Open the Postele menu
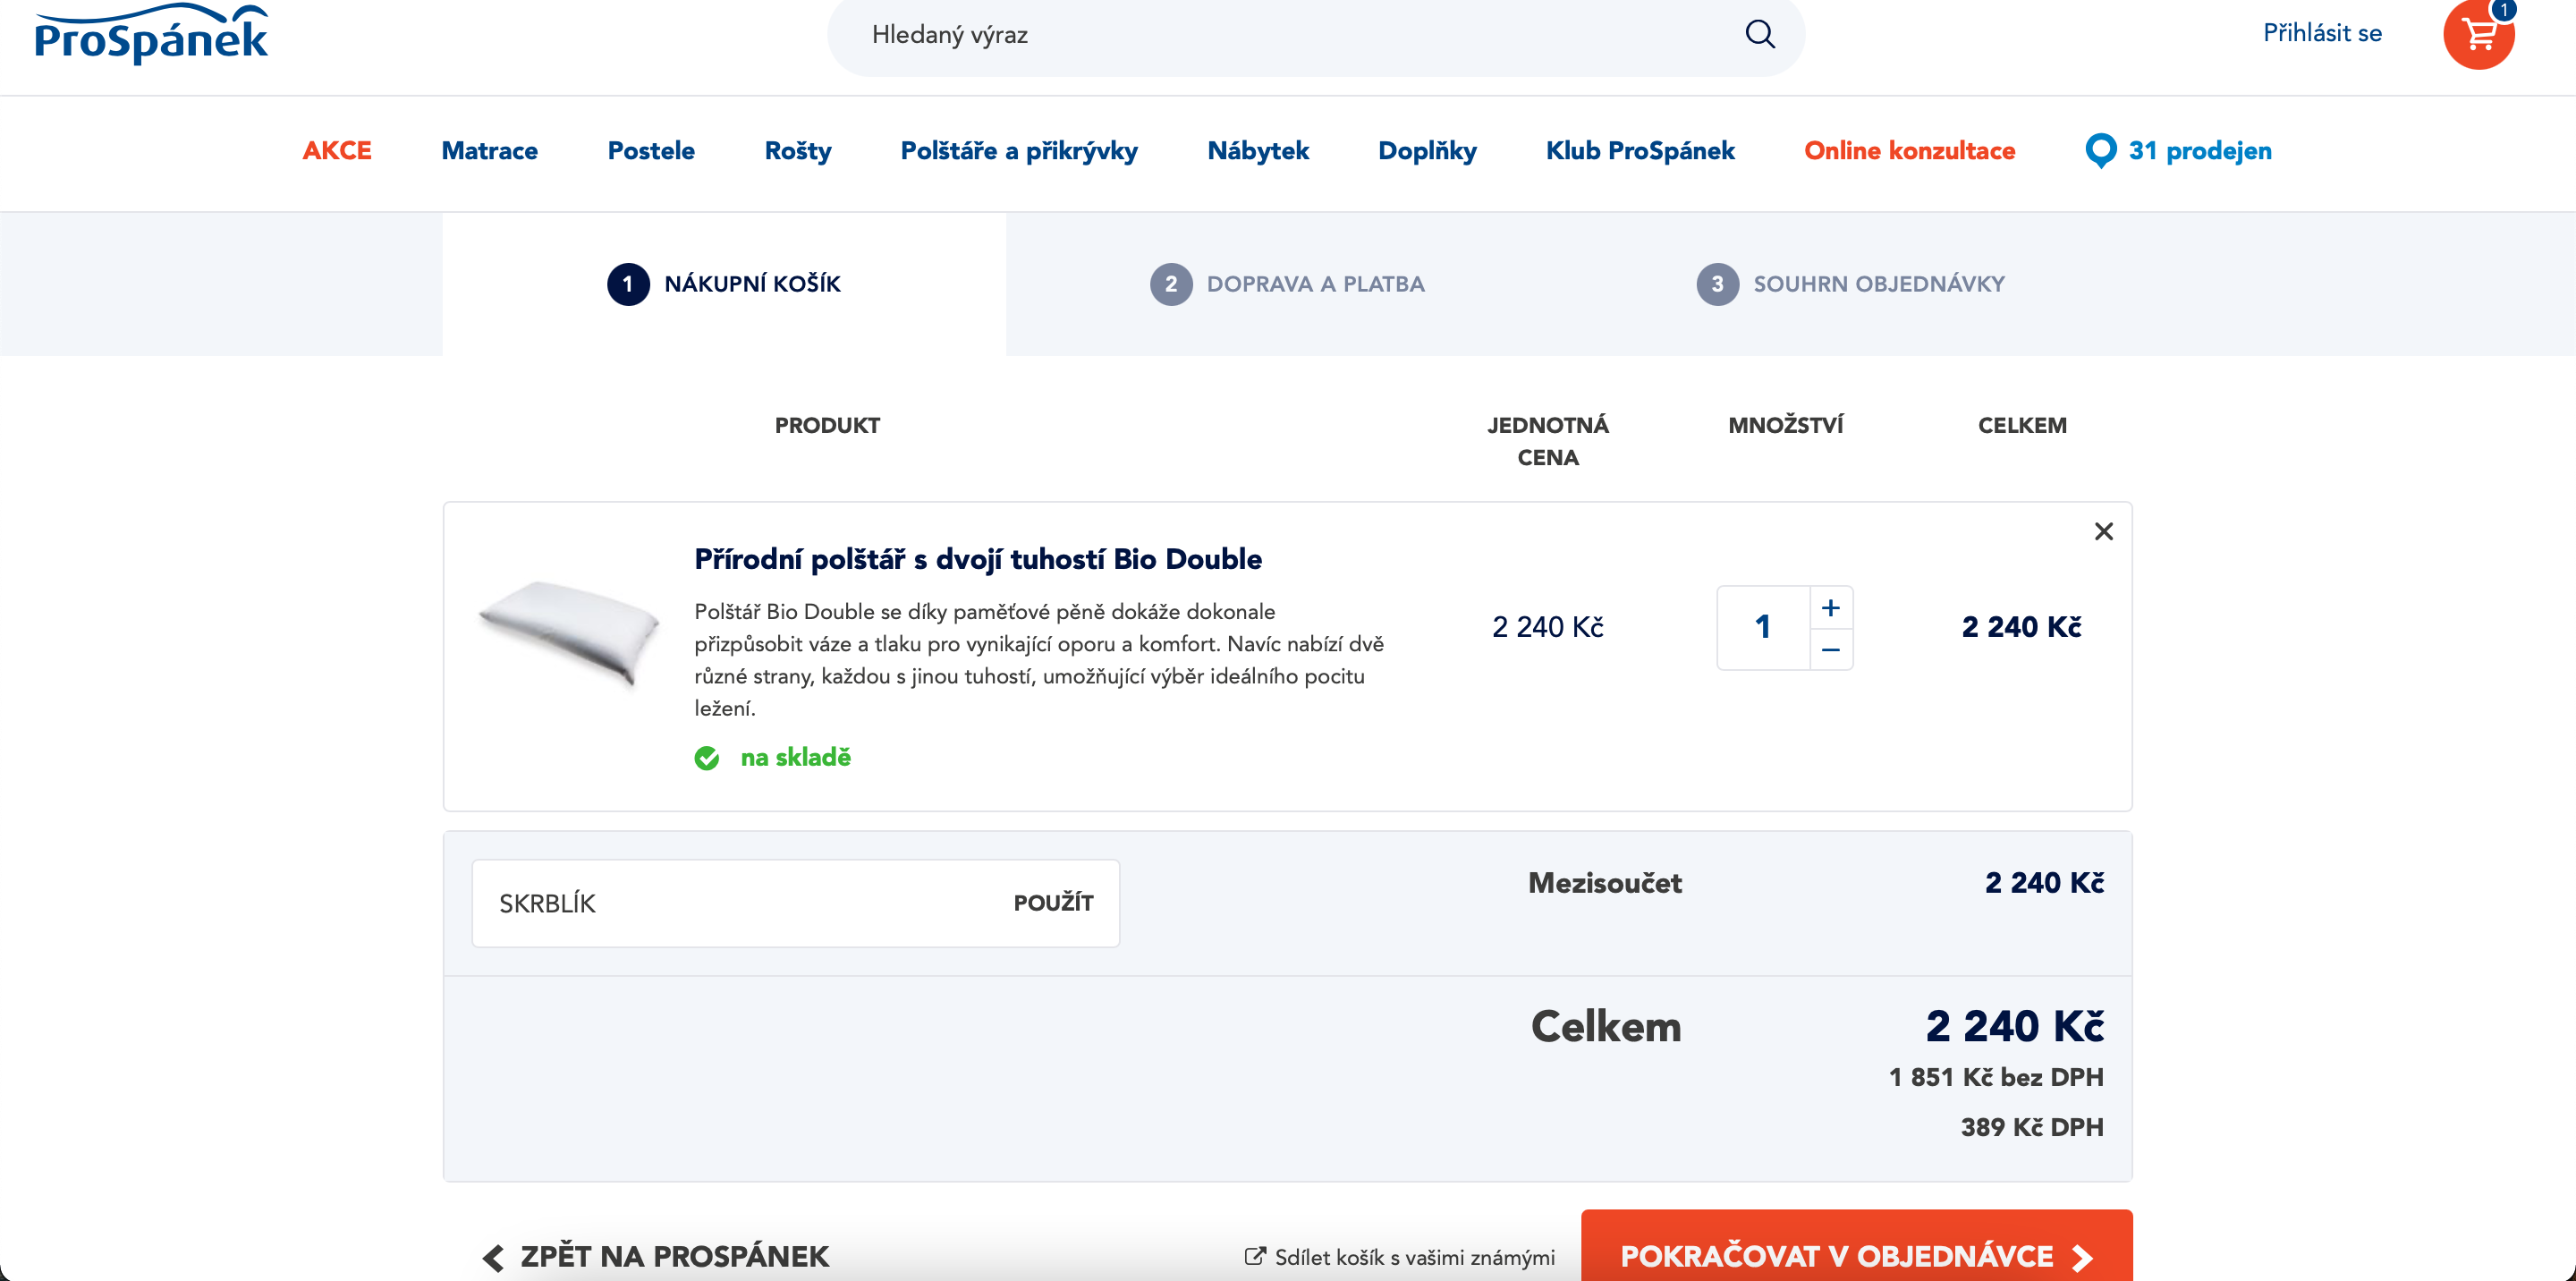This screenshot has height=1281, width=2576. [651, 151]
